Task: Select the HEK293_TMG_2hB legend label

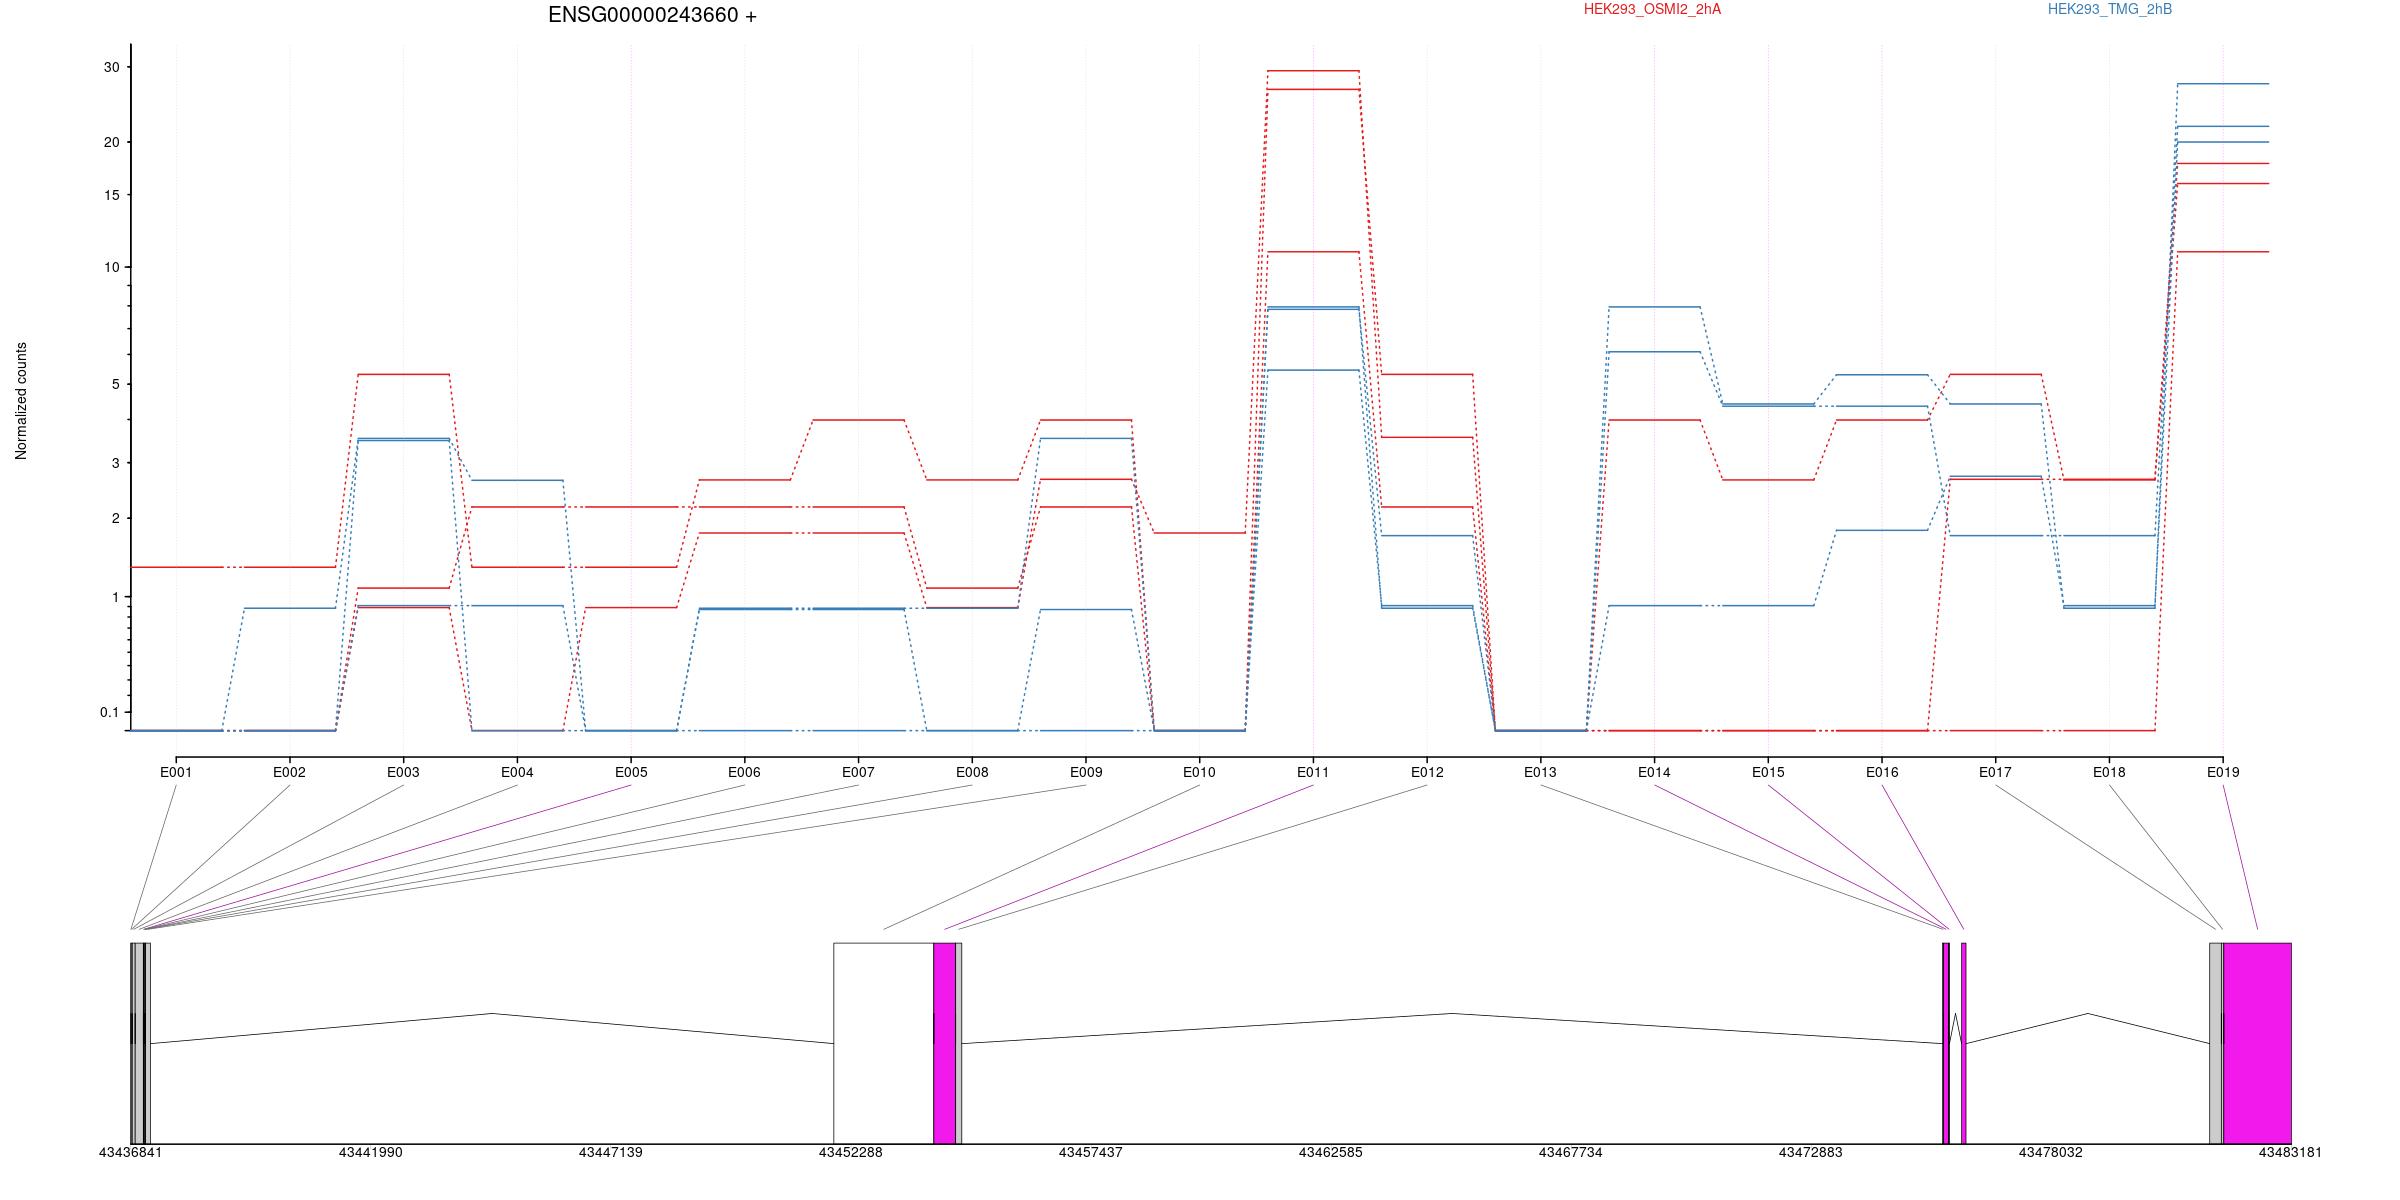Action: click(2110, 9)
